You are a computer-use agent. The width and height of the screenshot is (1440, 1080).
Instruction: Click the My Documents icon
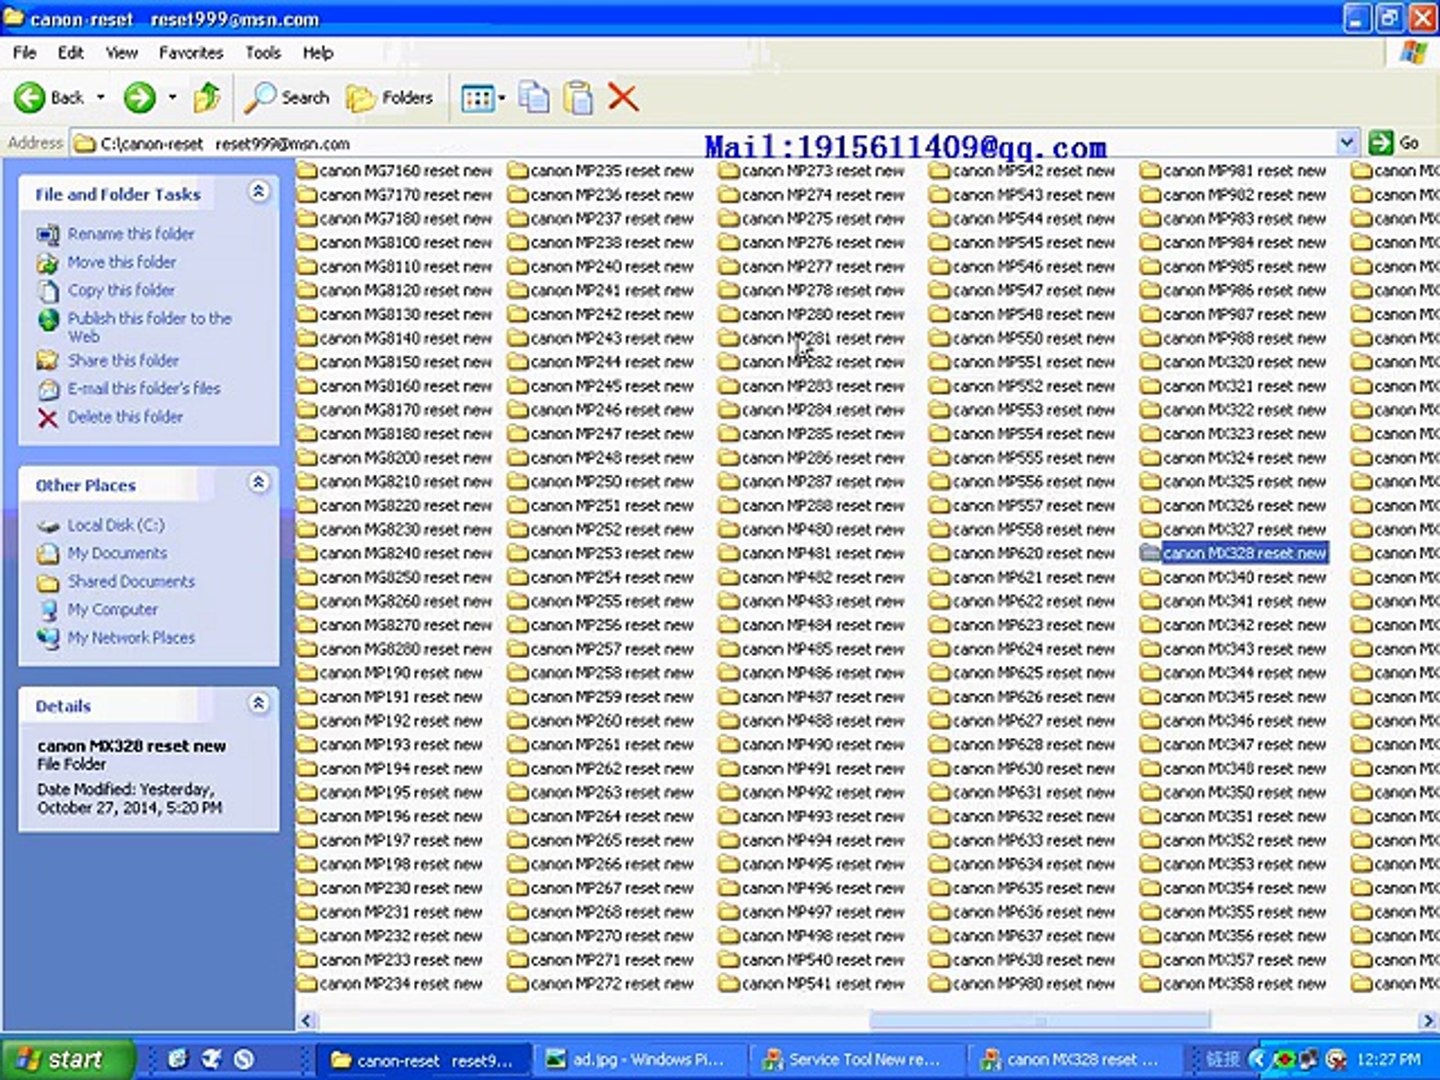pyautogui.click(x=48, y=553)
